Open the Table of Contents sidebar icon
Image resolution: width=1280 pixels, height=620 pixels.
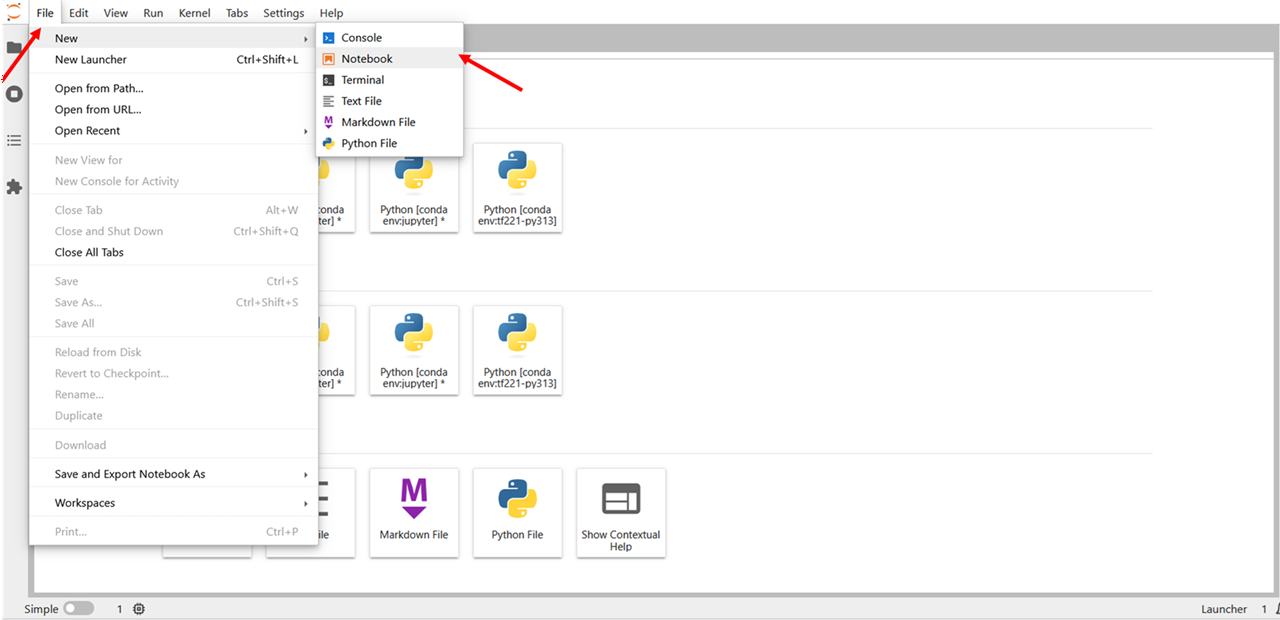14,140
